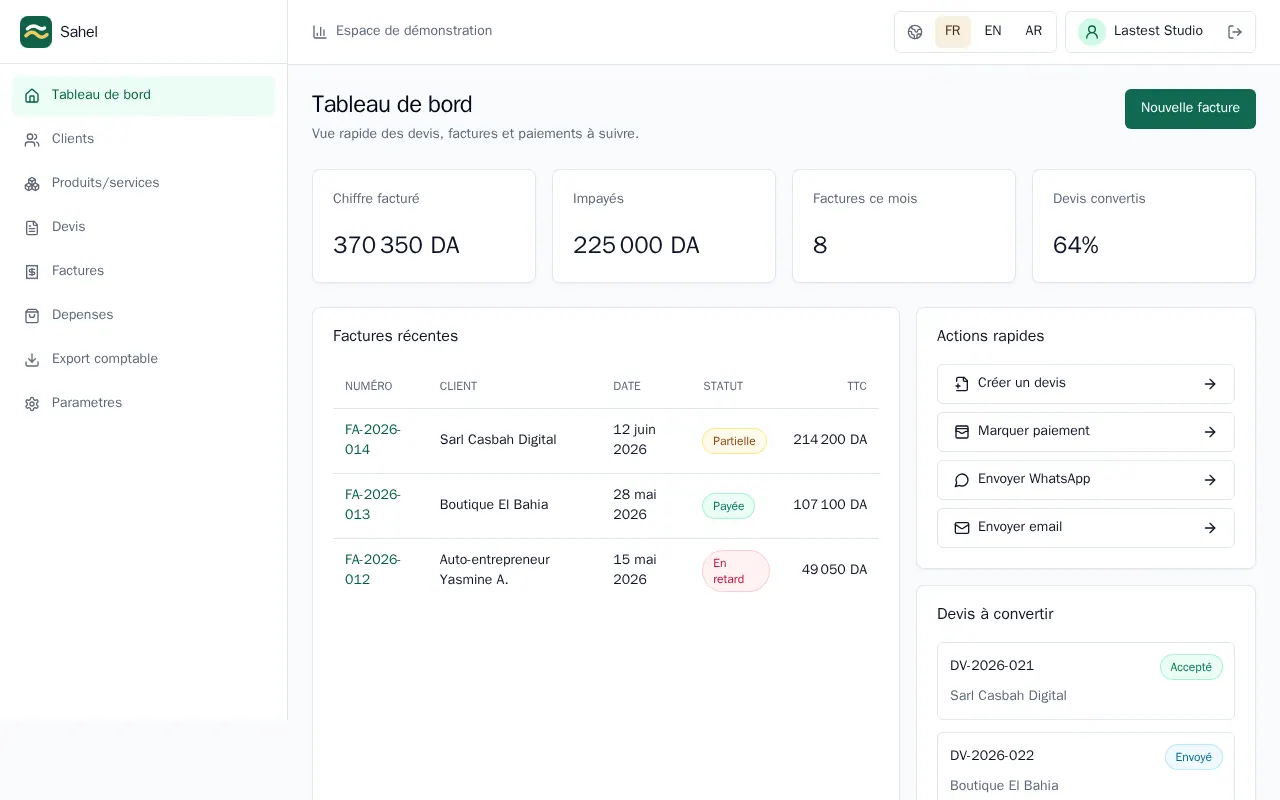This screenshot has height=800, width=1280.
Task: Click the bar chart icon beside Espace de démonstration
Action: point(320,32)
